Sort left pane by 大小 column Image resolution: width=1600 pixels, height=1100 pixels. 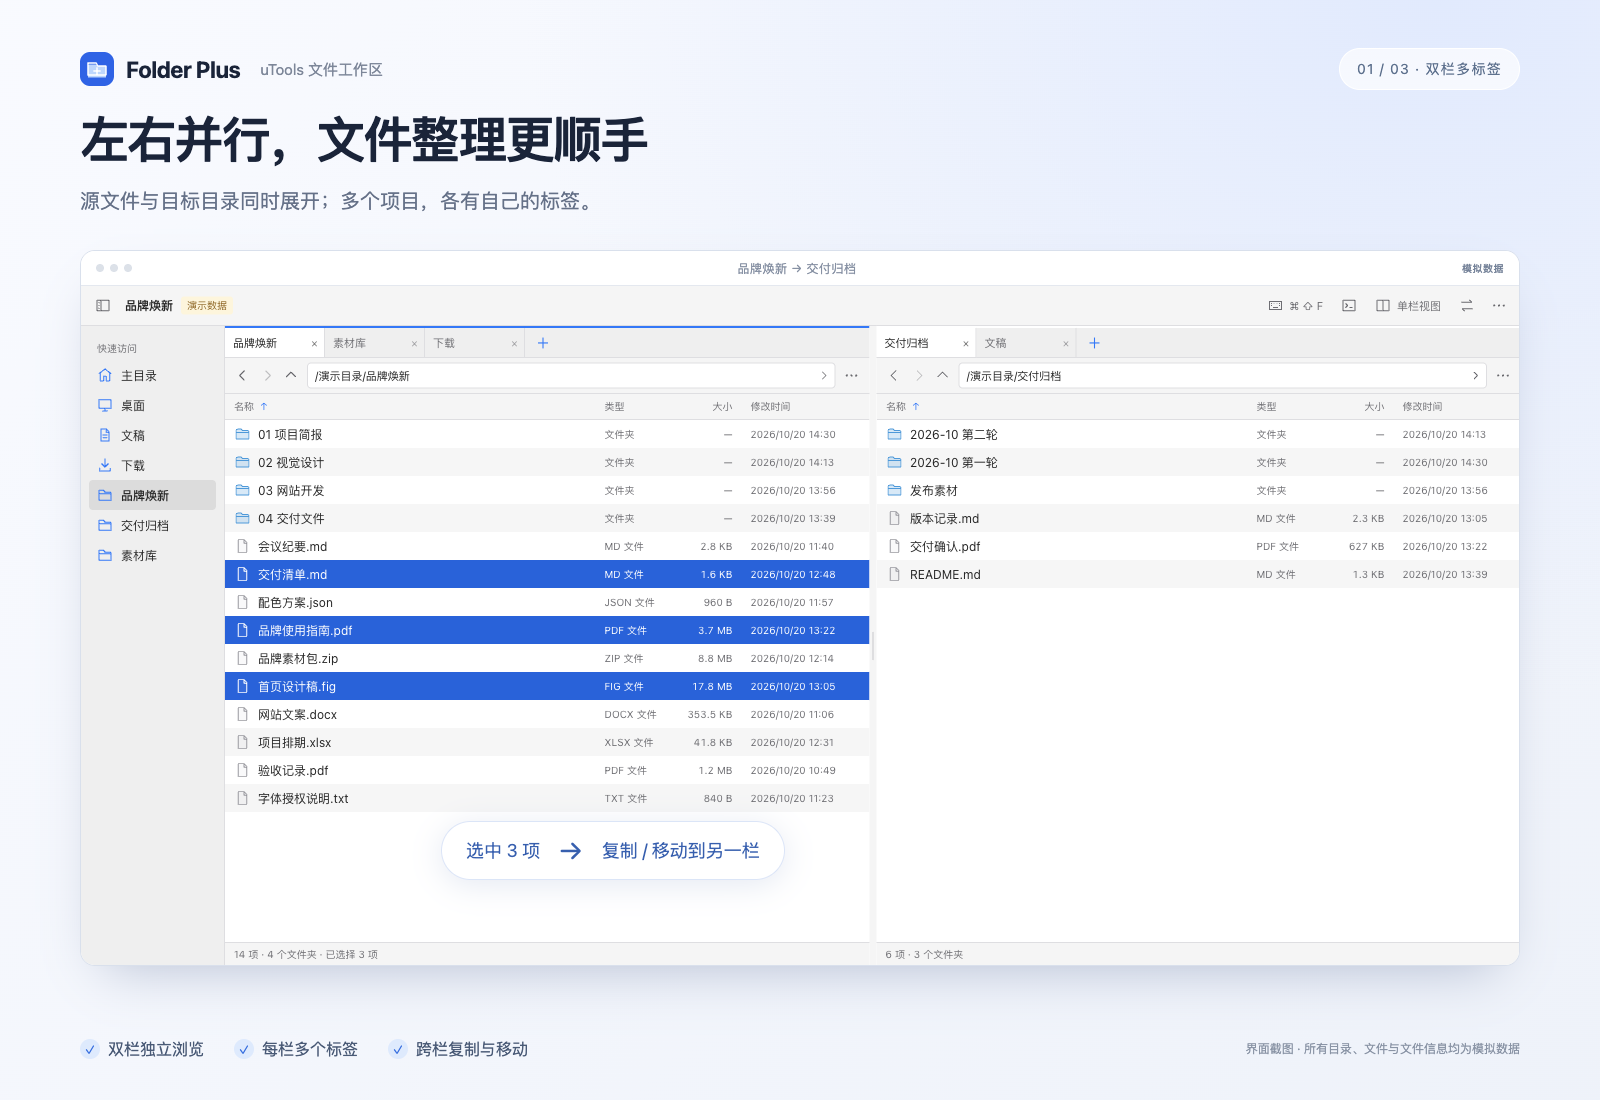[722, 407]
